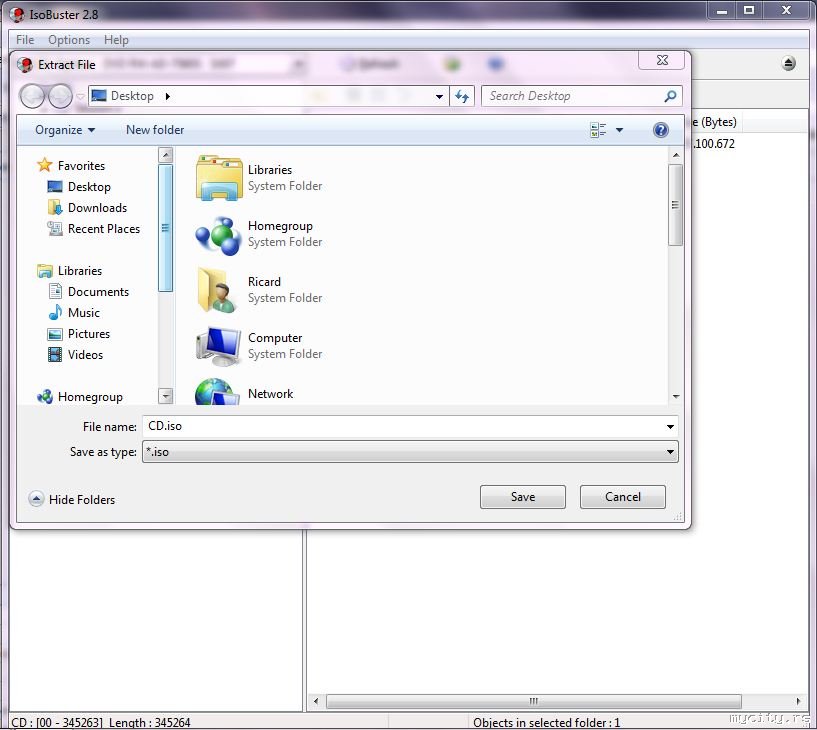Click the Hide Folders label
This screenshot has width=817, height=730.
pyautogui.click(x=82, y=500)
